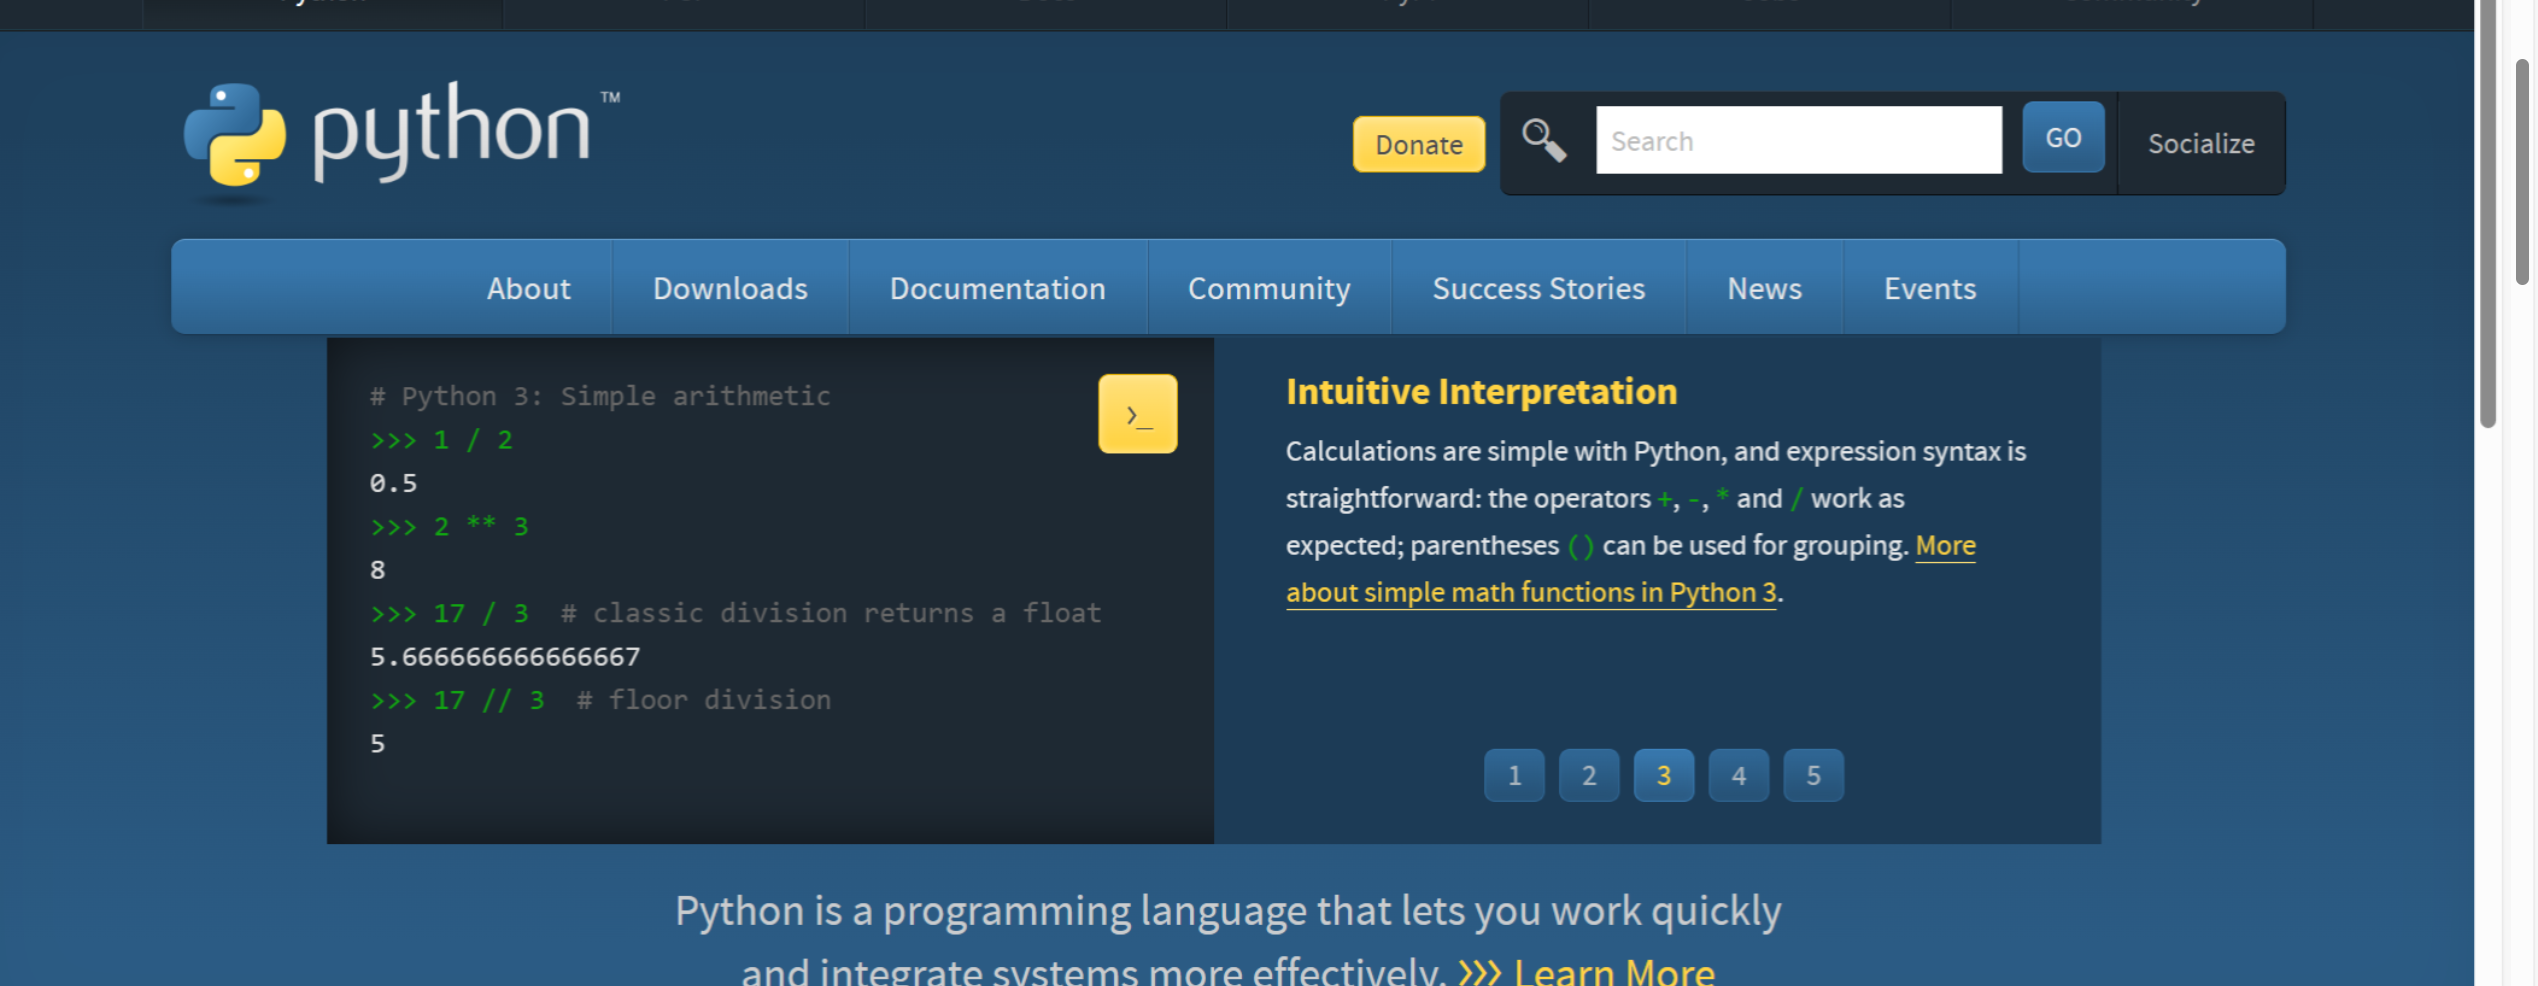Open the Events menu

point(1929,289)
